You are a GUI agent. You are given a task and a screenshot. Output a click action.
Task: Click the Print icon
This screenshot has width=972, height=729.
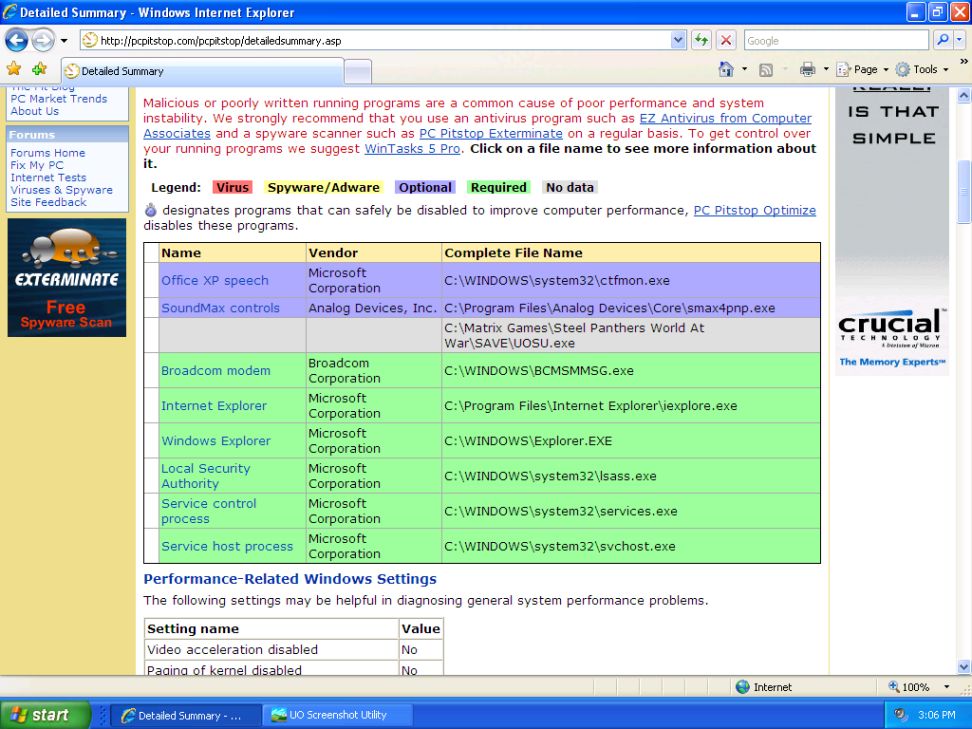tap(807, 69)
